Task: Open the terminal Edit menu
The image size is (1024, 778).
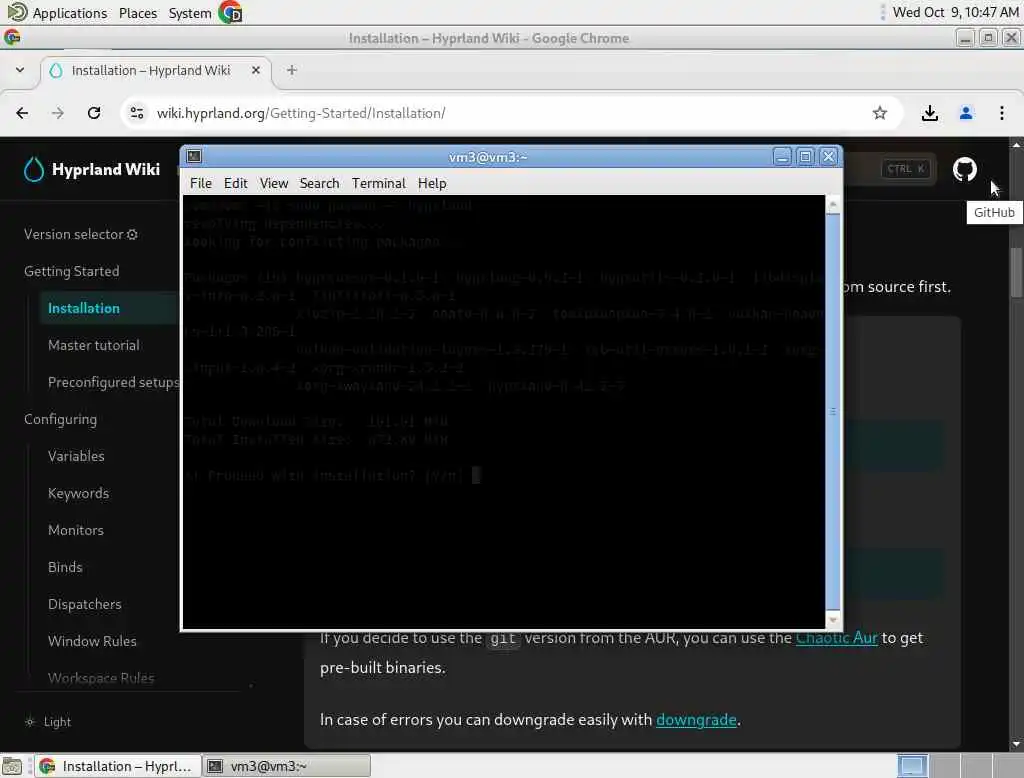Action: click(x=235, y=184)
